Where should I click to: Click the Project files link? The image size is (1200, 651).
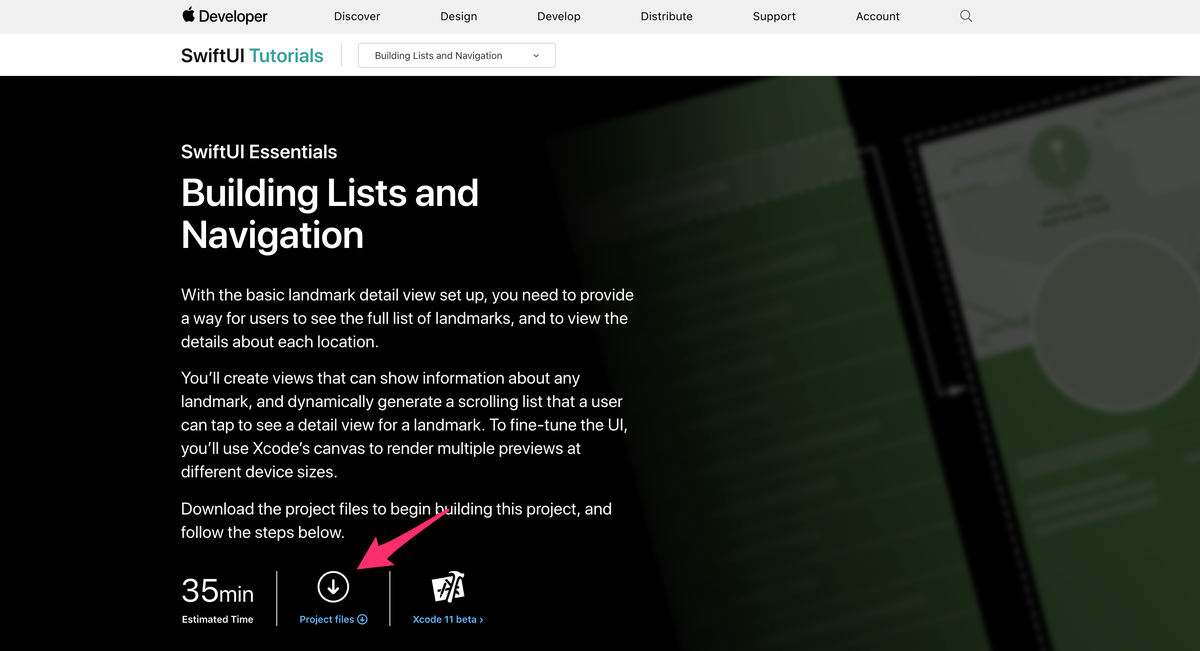pos(334,620)
